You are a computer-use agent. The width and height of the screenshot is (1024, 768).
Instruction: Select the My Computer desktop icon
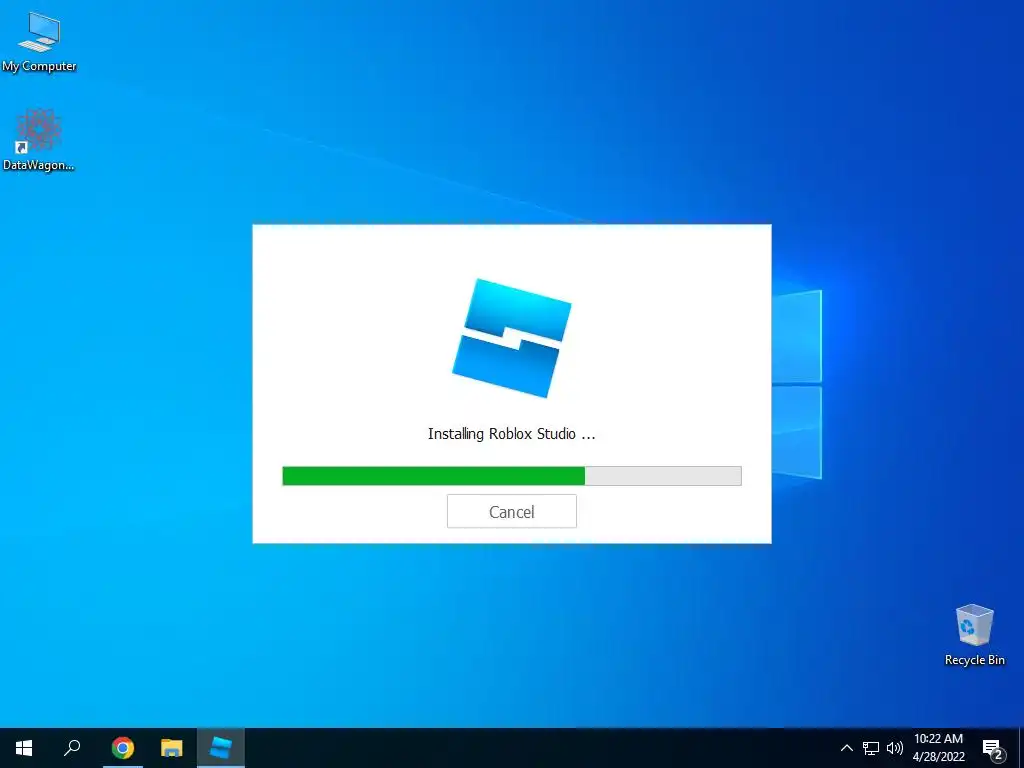(x=39, y=42)
